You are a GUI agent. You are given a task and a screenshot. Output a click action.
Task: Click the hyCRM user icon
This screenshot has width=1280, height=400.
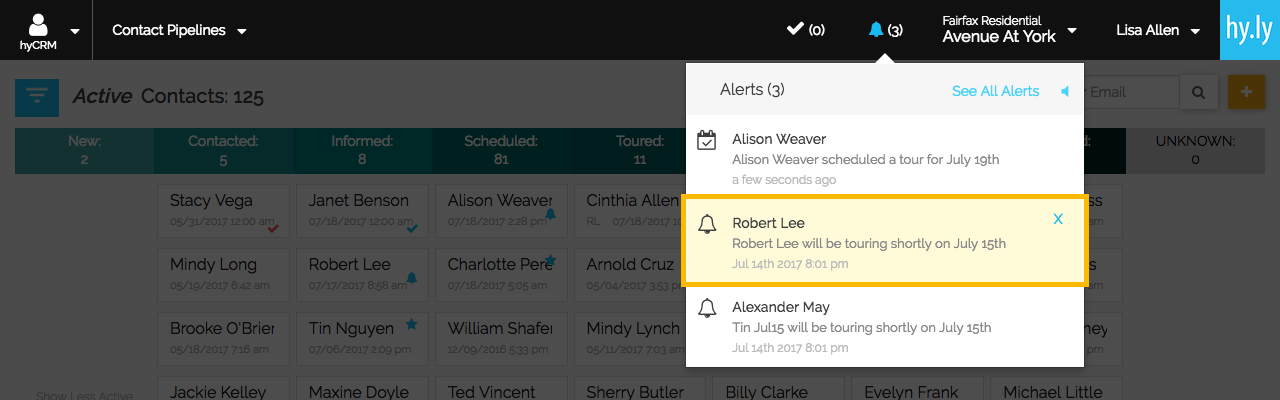(39, 25)
